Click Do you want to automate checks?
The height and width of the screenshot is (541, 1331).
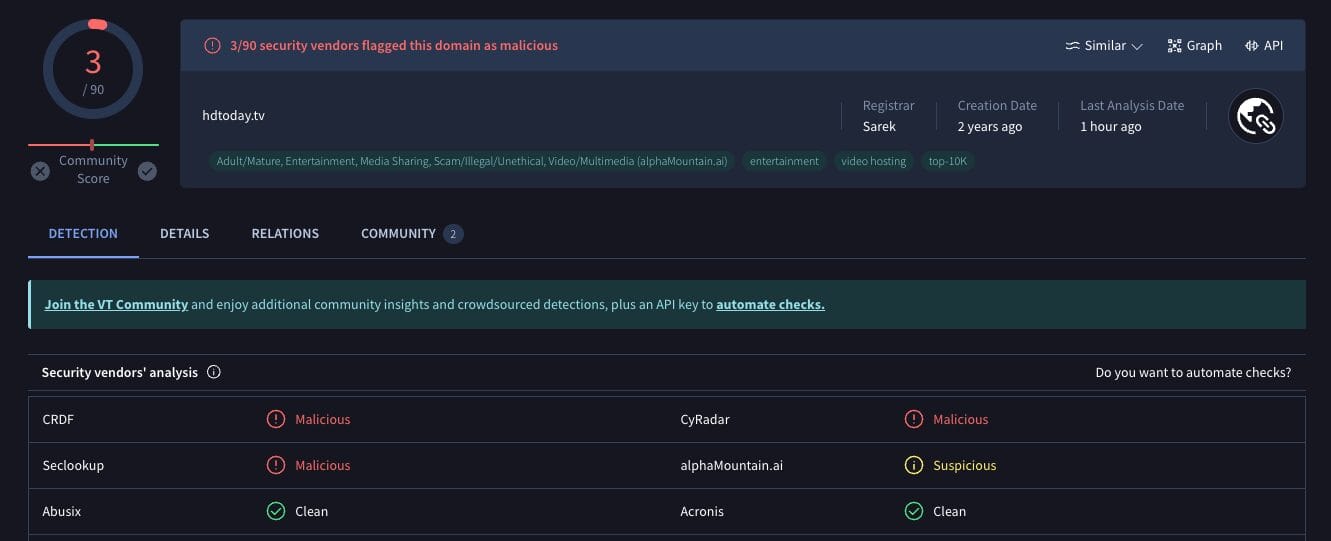tap(1193, 372)
